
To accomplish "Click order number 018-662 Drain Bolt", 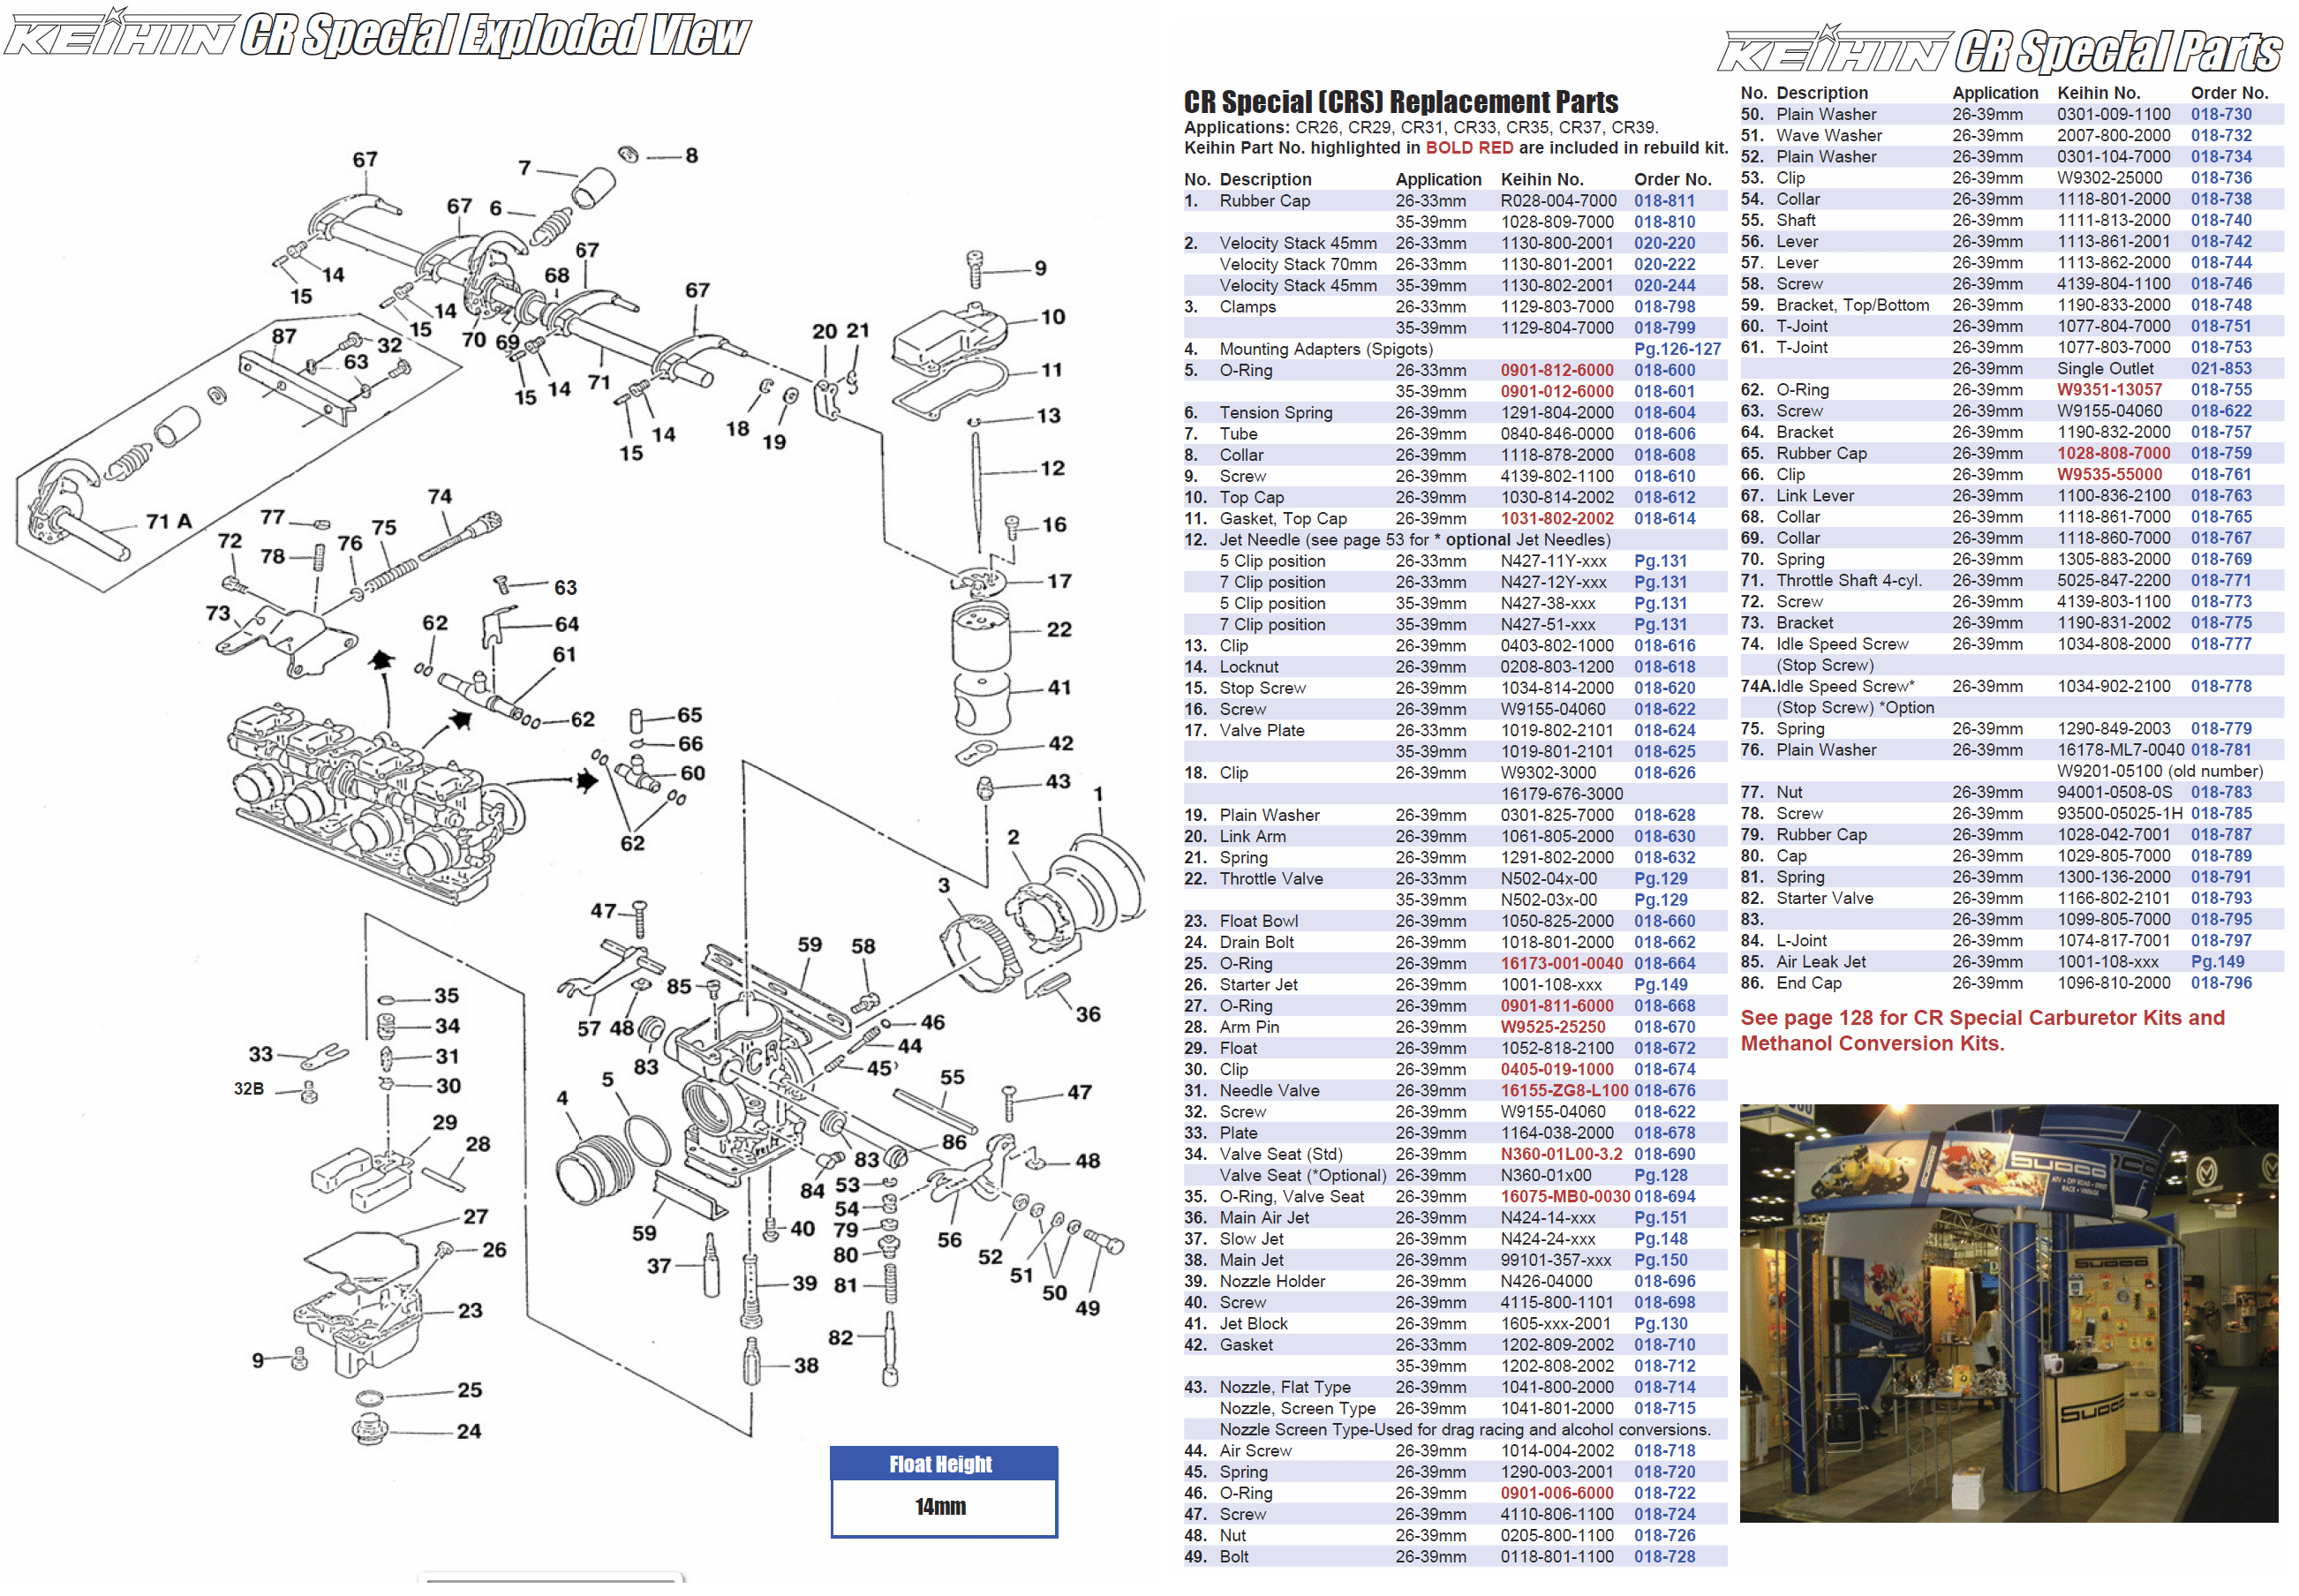I will [x=1664, y=942].
